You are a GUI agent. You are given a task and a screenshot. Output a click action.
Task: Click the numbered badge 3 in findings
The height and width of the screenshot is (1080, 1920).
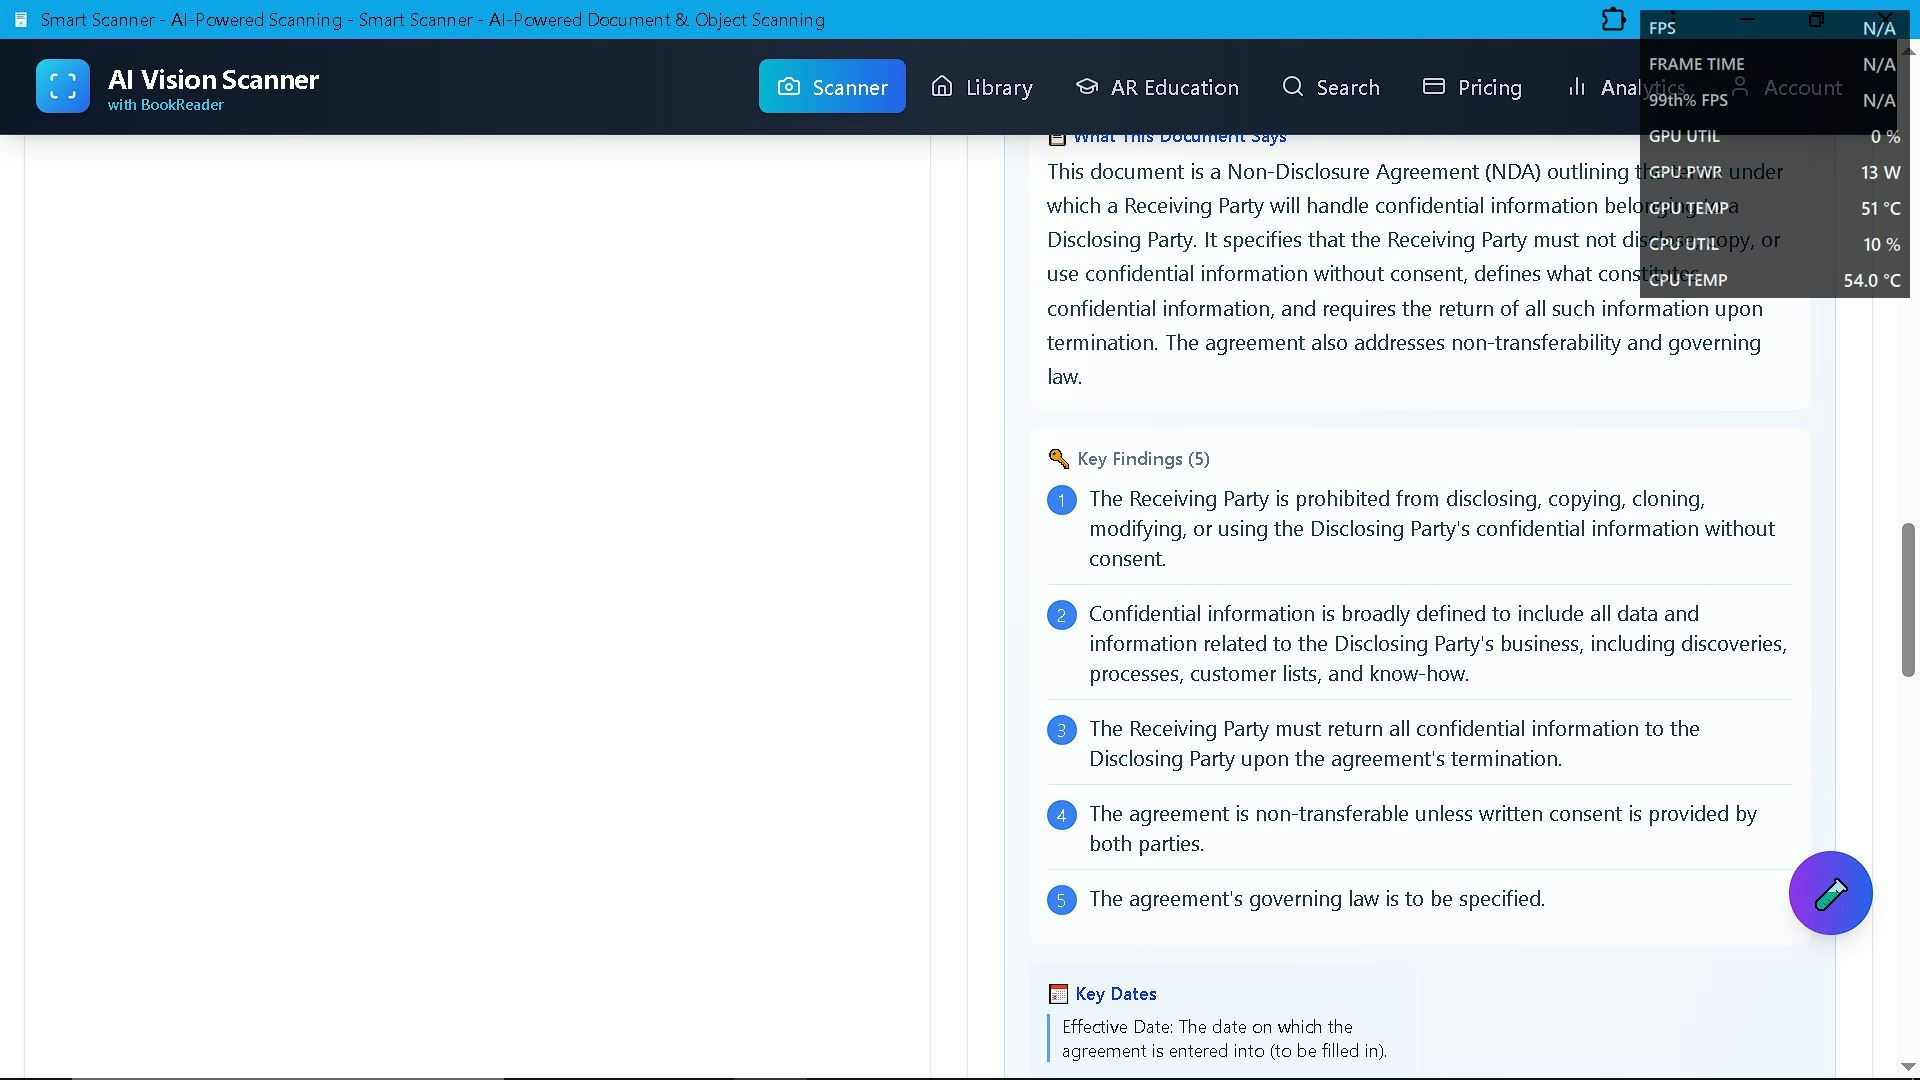pos(1061,730)
